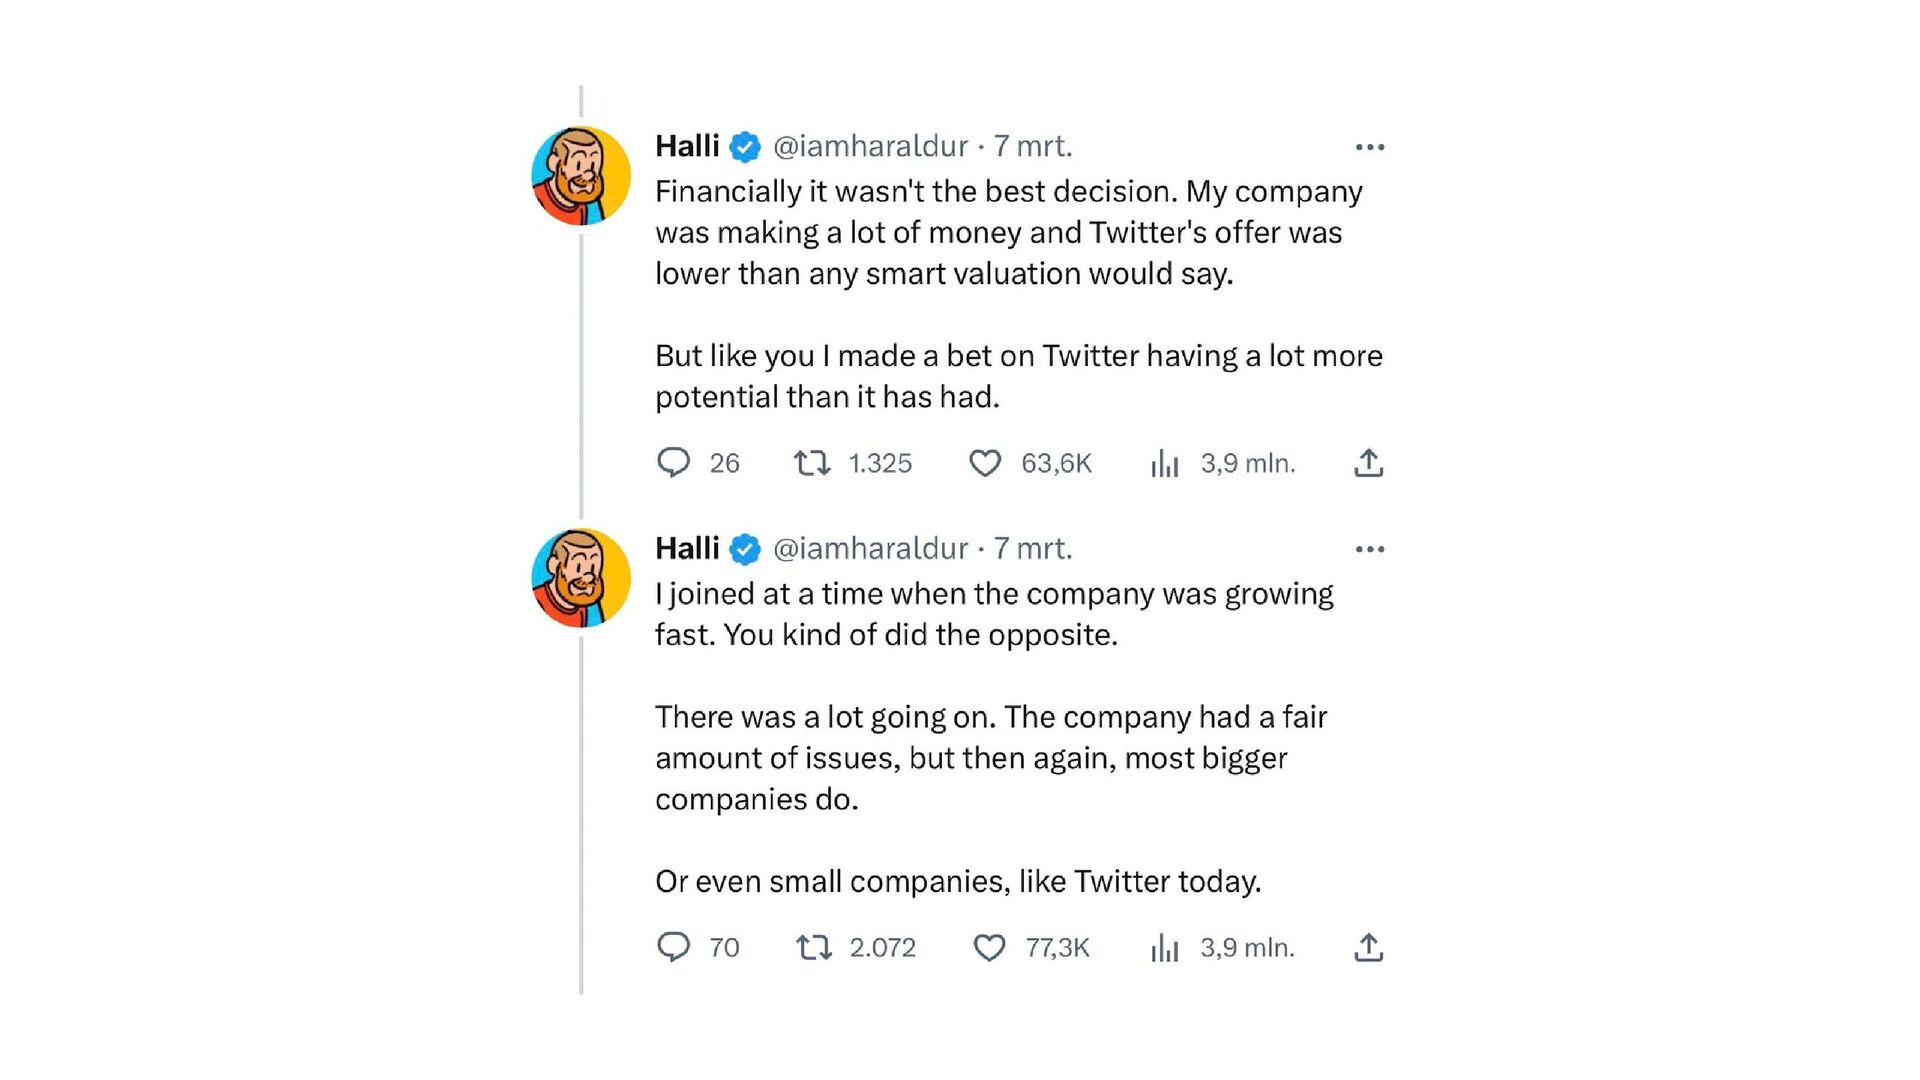Click the Halli display name in first tweet
Screen dimensions: 1920x1080
pos(687,146)
